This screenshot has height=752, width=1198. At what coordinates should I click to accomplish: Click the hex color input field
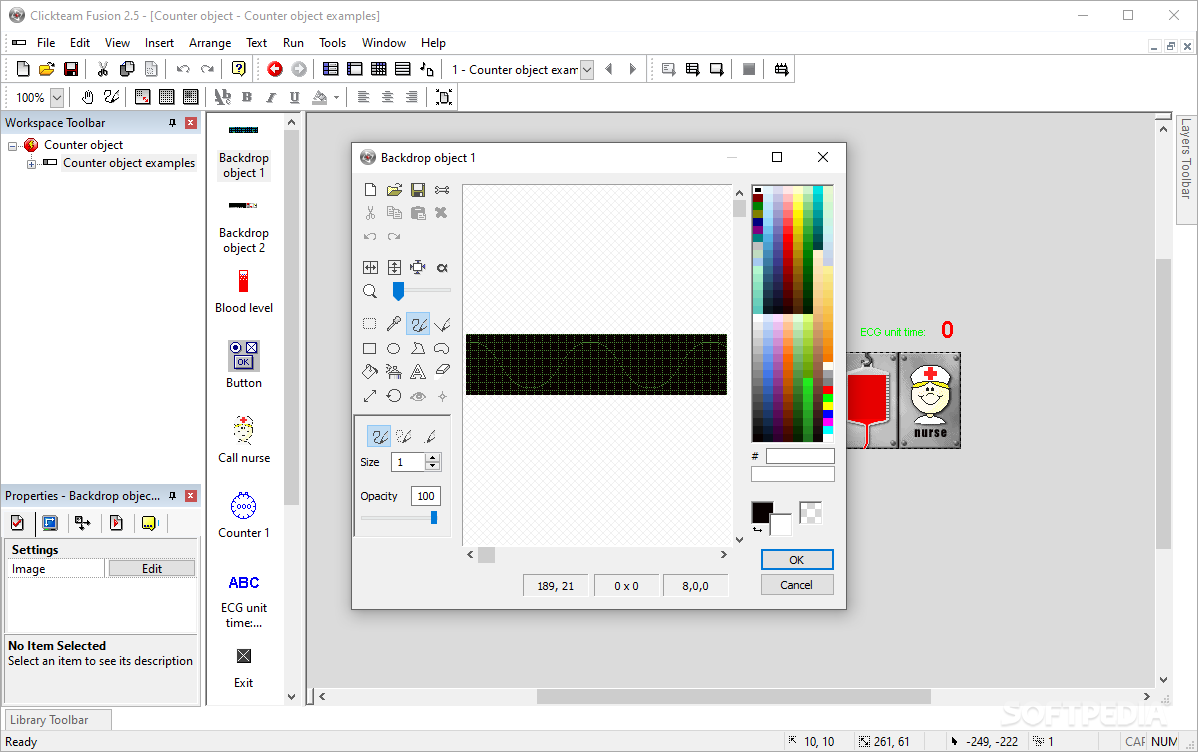coord(800,456)
